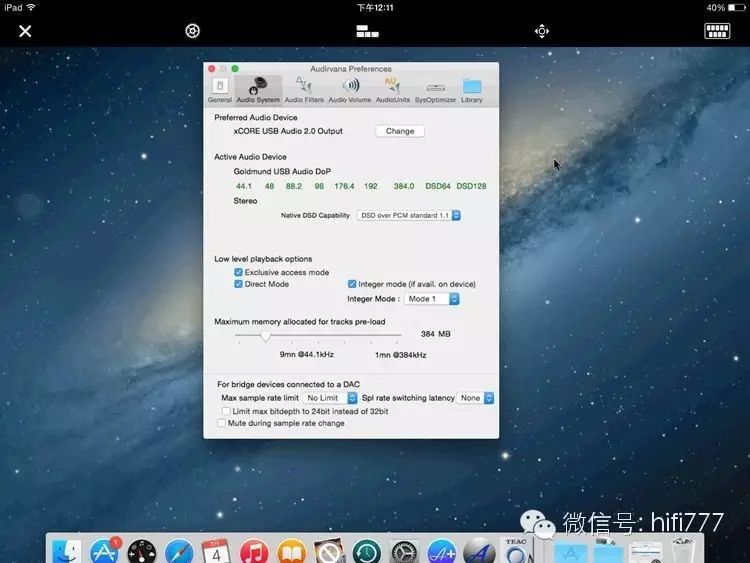The width and height of the screenshot is (750, 563).
Task: Click the memory pre-load slider thumb
Action: [x=265, y=336]
